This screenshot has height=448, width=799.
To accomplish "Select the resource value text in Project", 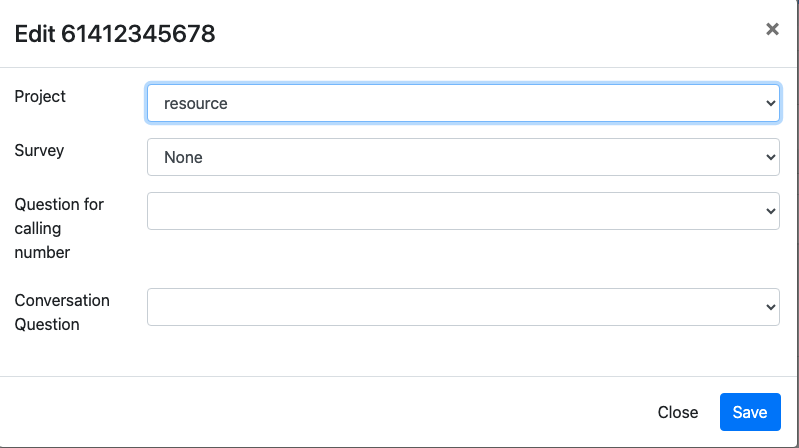I will pyautogui.click(x=196, y=103).
